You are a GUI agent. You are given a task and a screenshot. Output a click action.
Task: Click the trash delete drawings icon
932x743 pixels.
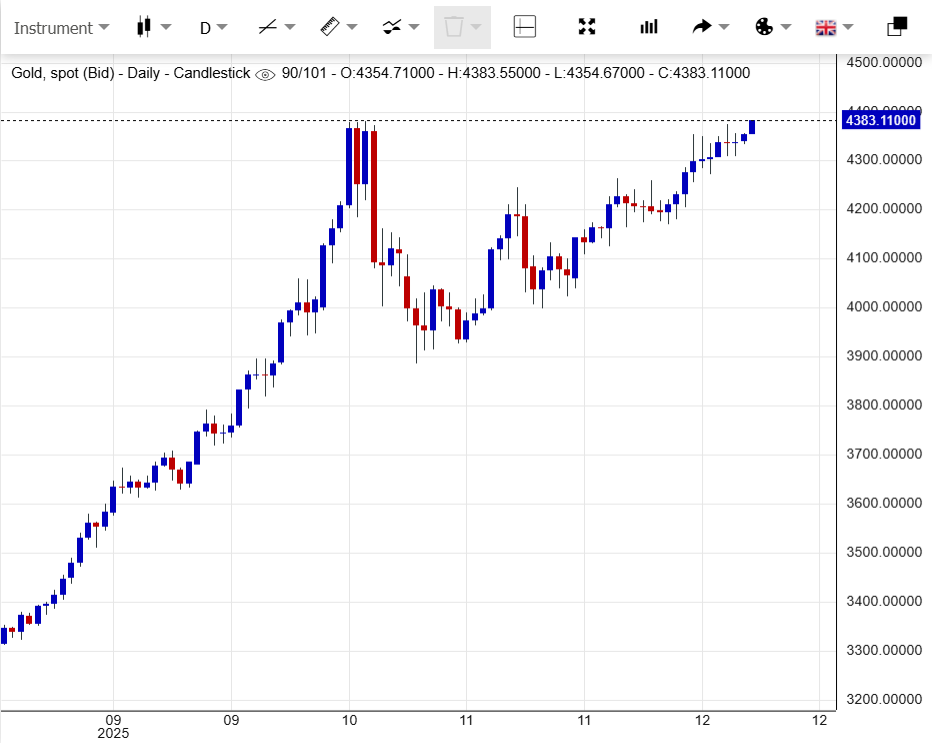[x=453, y=27]
